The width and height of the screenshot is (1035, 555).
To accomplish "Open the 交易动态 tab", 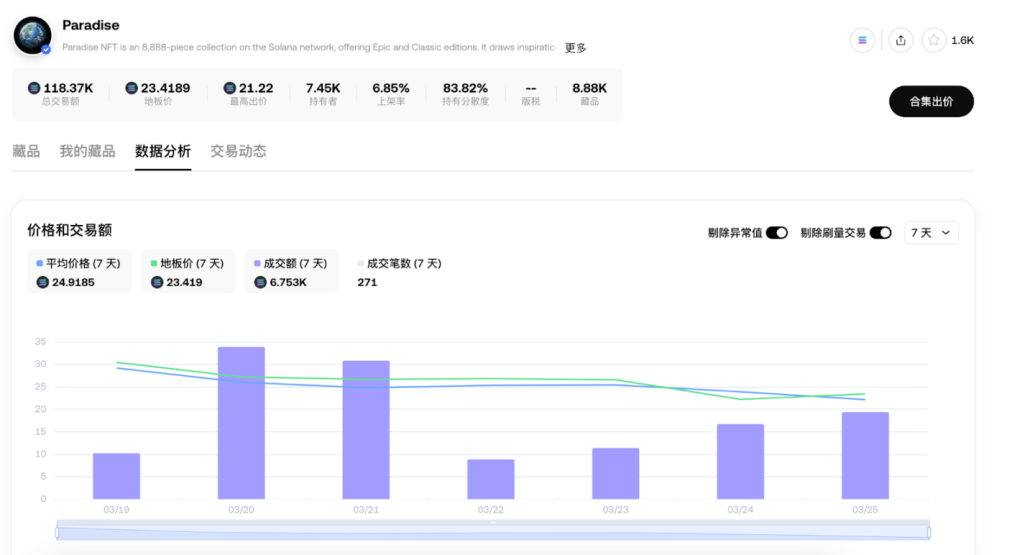I will [x=238, y=152].
